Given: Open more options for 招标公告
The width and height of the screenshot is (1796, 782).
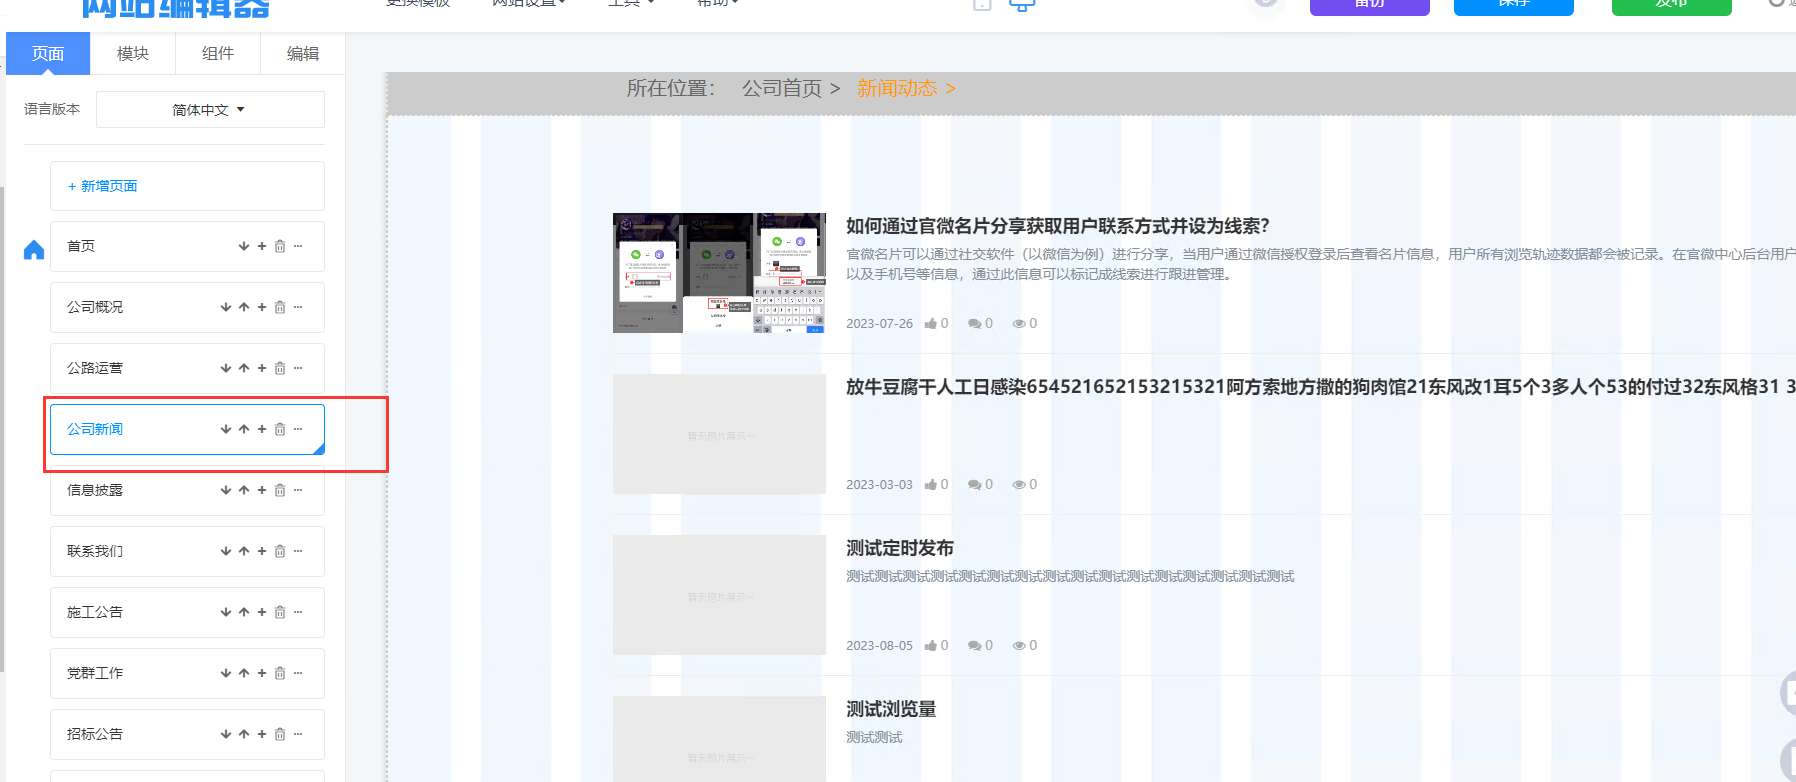Looking at the screenshot, I should 298,734.
